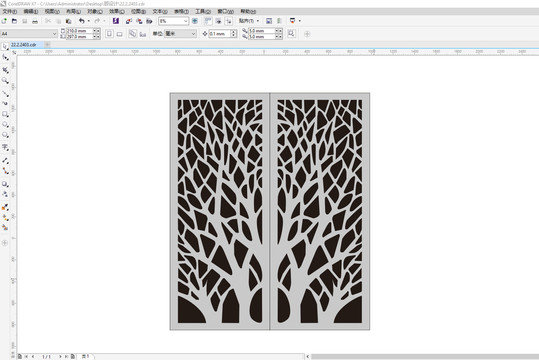Screen dimensions: 539x360
Task: Select the Zoom tool in toolbox
Action: 5,80
